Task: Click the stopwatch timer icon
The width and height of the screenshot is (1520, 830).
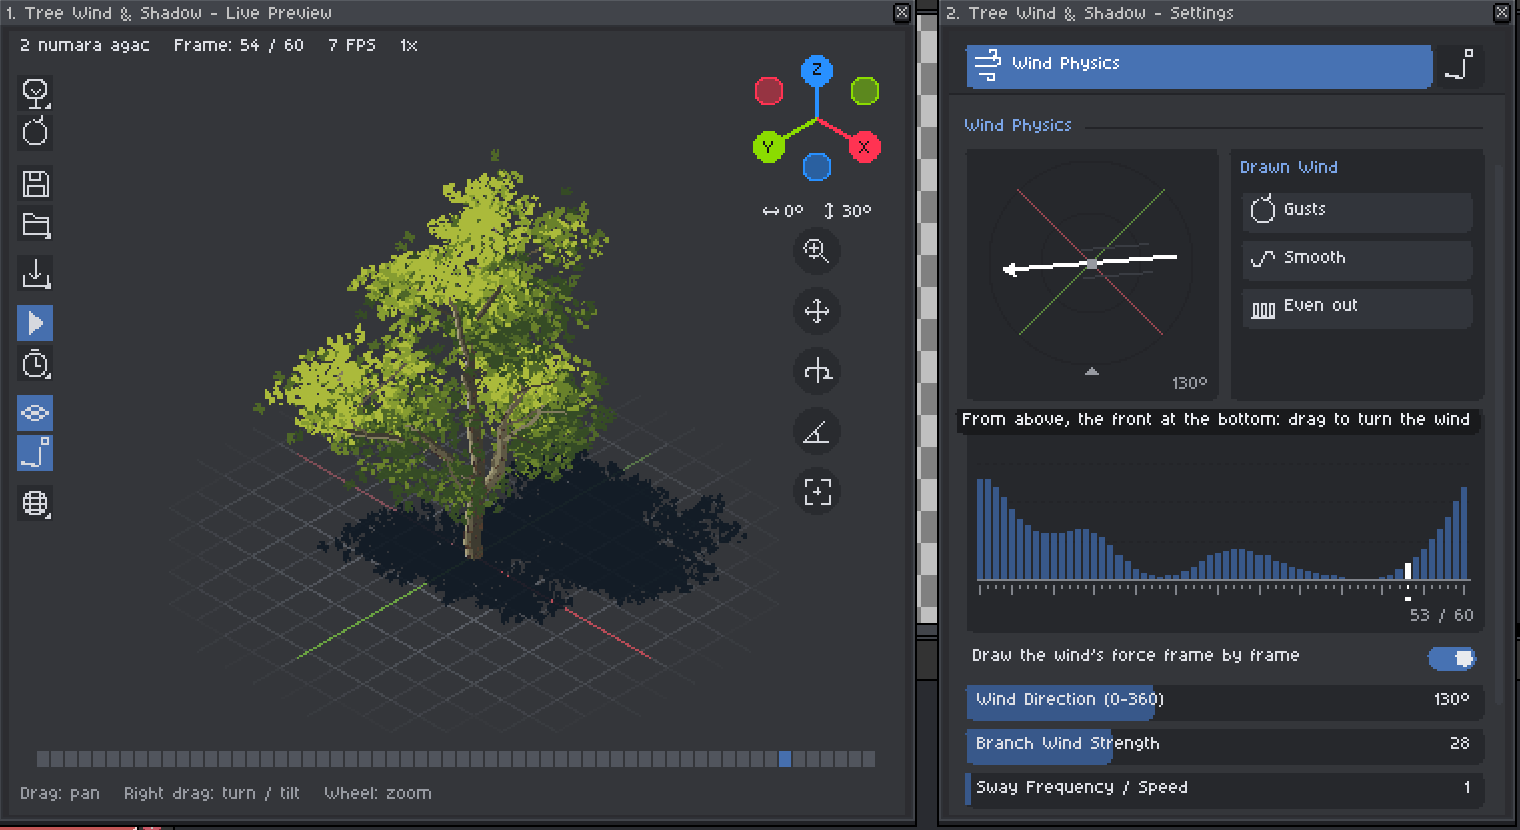Action: [x=36, y=363]
